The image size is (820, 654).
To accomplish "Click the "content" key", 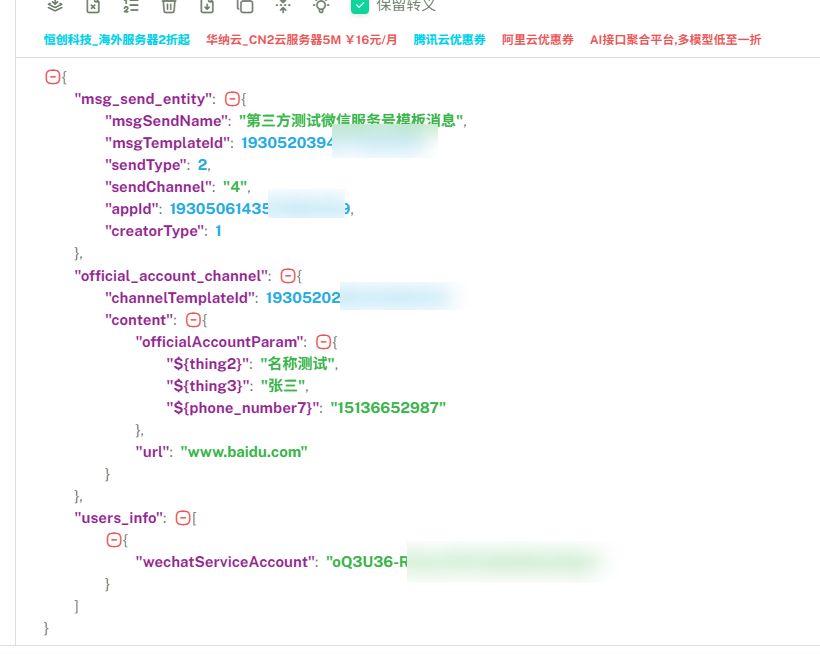I will coord(139,320).
